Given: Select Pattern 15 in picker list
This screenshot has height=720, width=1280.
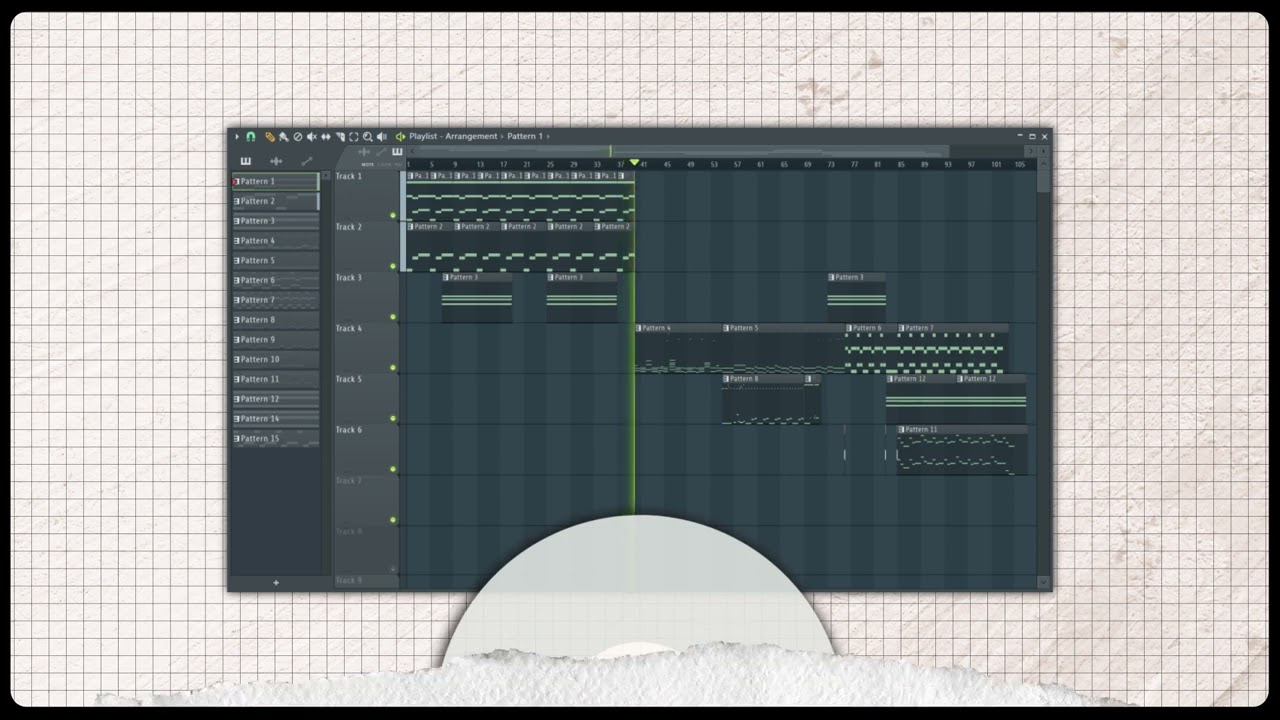Looking at the screenshot, I should click(275, 439).
